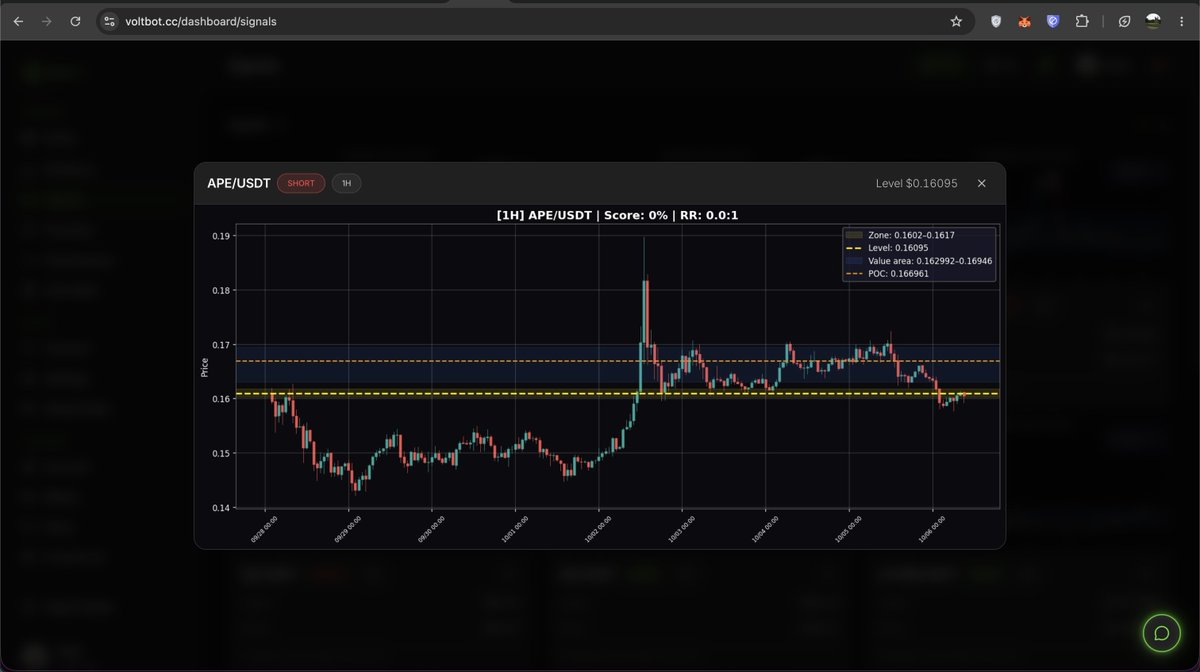
Task: Go back with the browser back arrow
Action: 18,21
